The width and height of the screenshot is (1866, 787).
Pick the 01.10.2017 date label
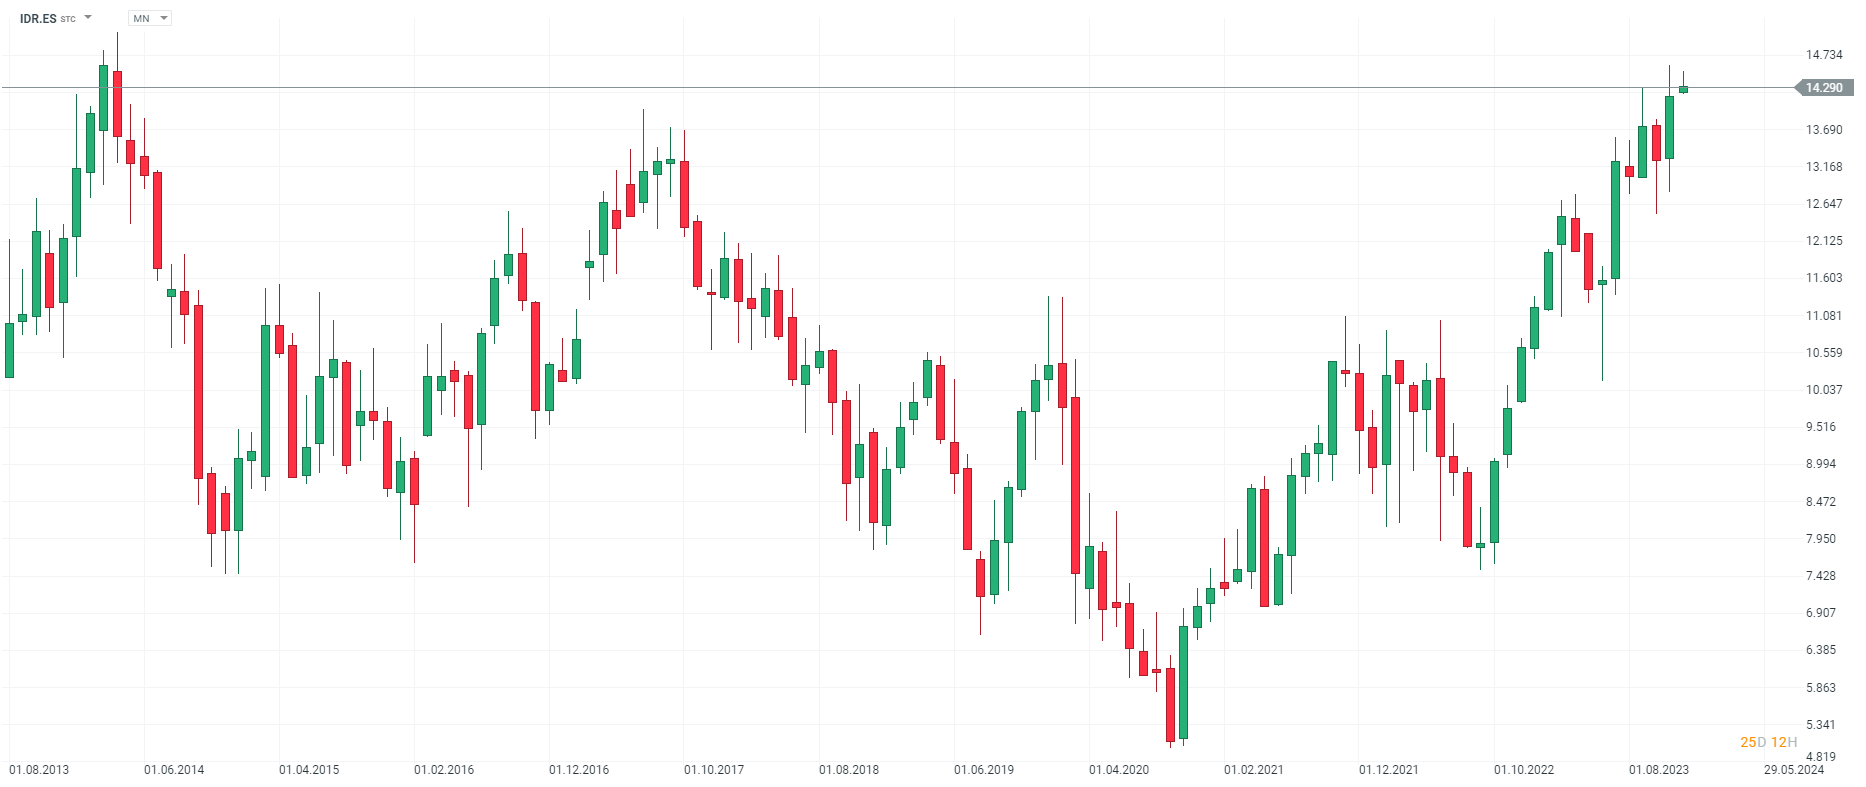point(714,770)
